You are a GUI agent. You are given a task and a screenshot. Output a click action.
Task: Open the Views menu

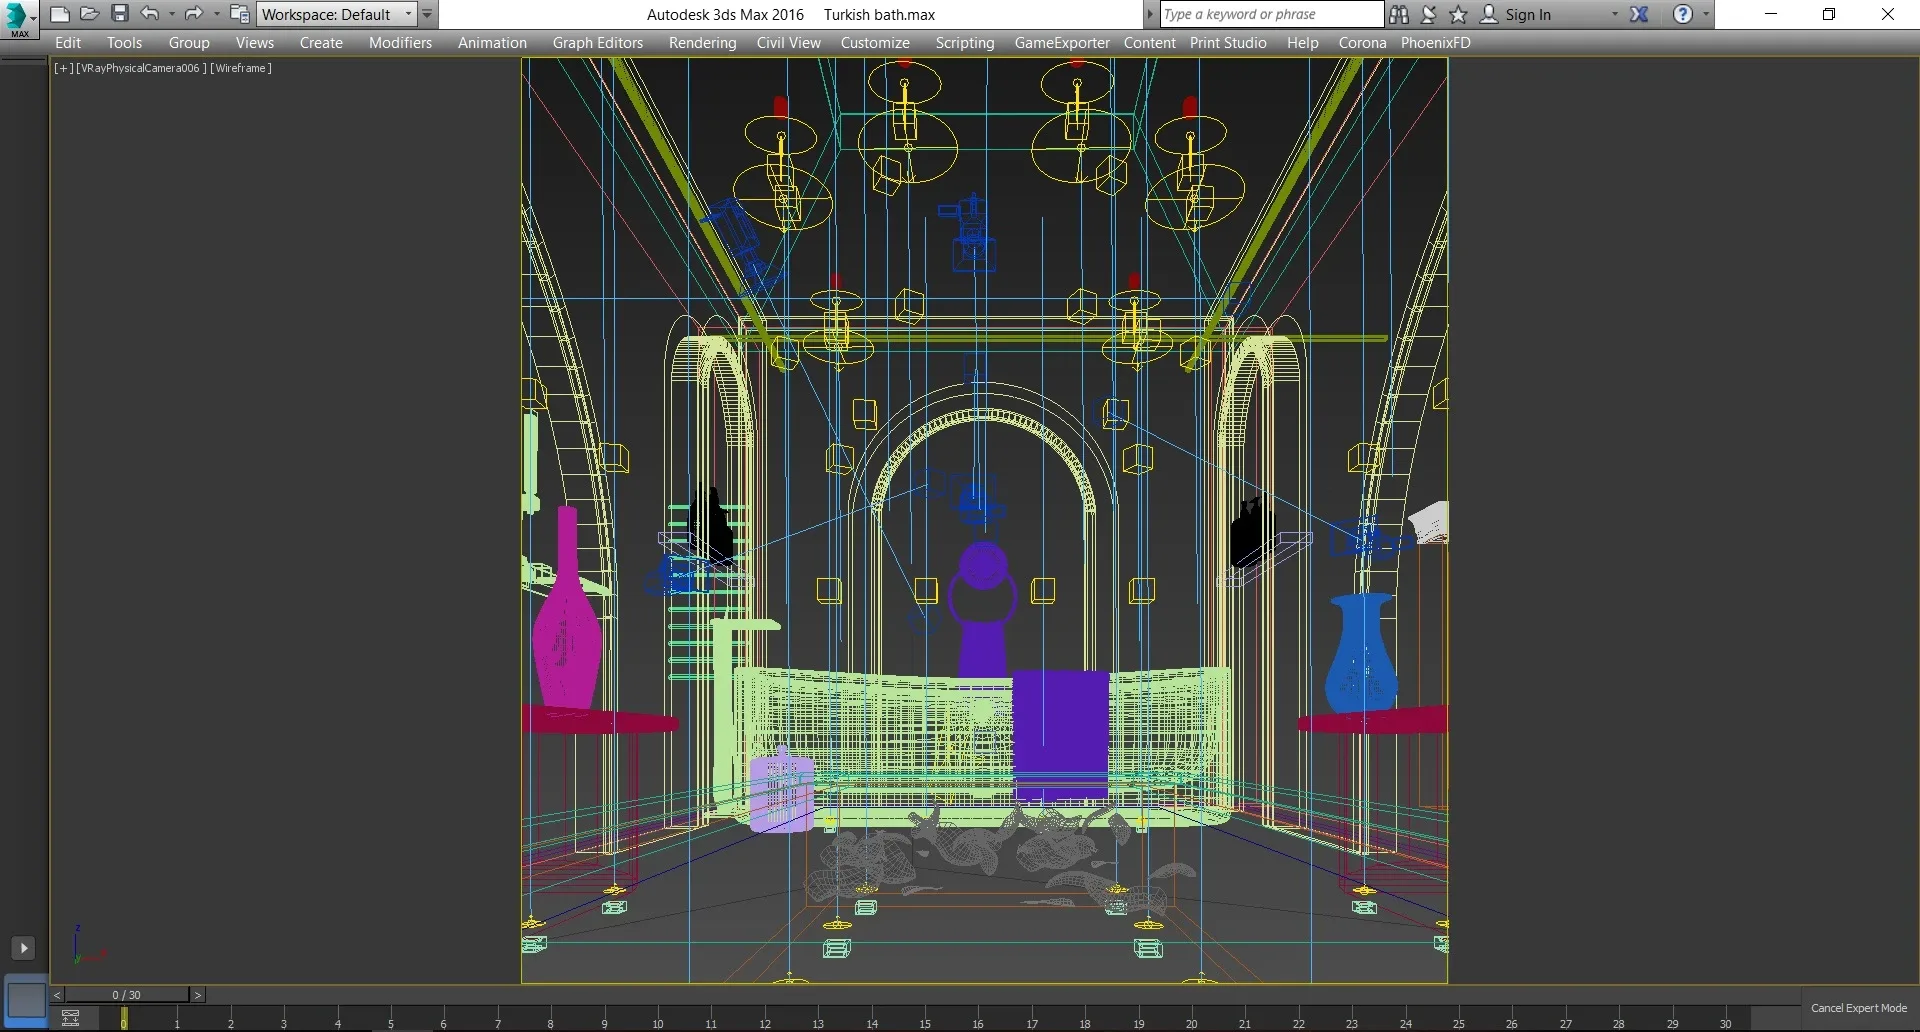coord(255,43)
